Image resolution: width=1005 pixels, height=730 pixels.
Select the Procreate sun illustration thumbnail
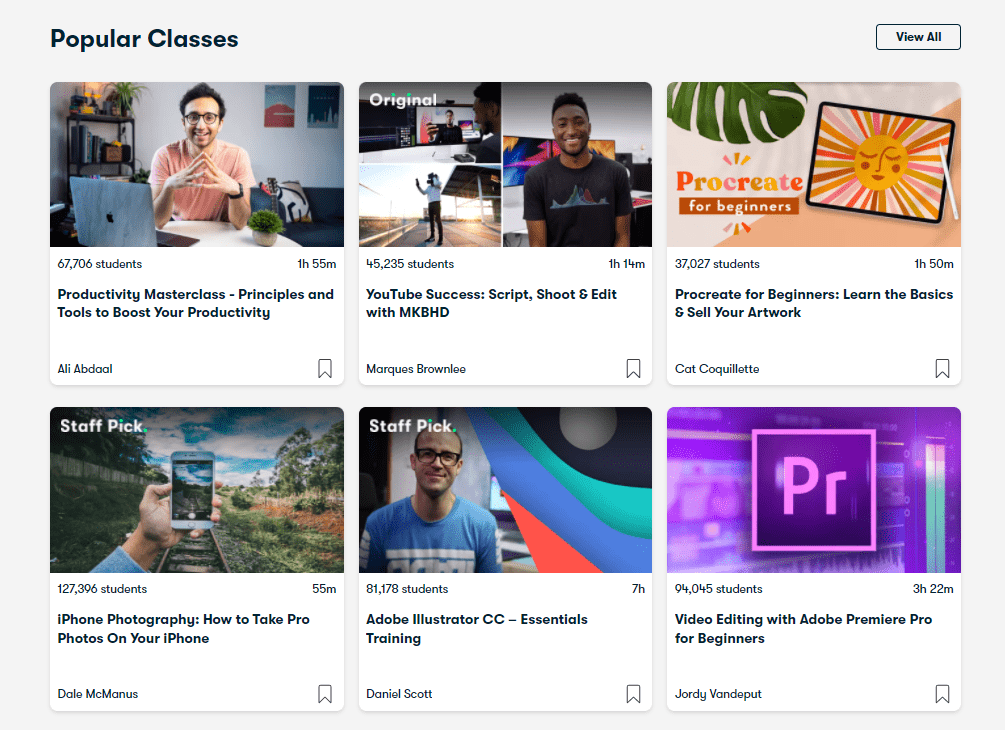pyautogui.click(x=813, y=165)
